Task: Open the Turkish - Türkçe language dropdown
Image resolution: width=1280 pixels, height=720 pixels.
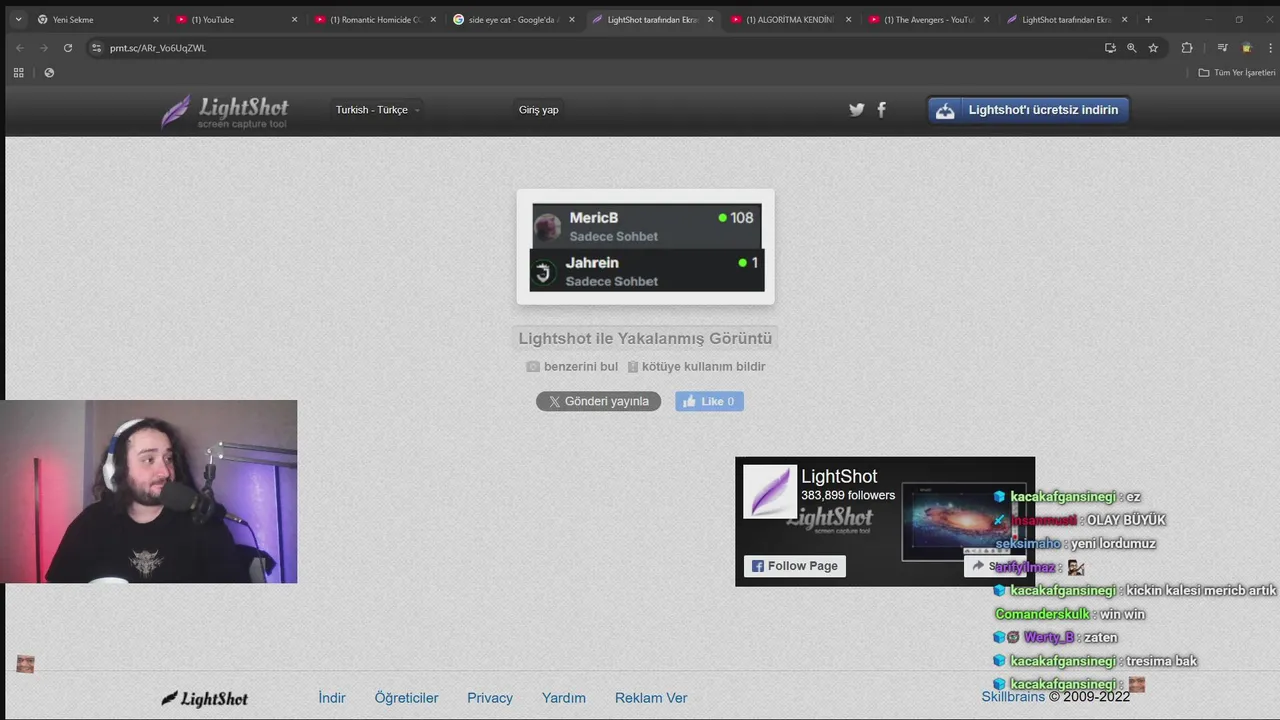Action: point(377,110)
